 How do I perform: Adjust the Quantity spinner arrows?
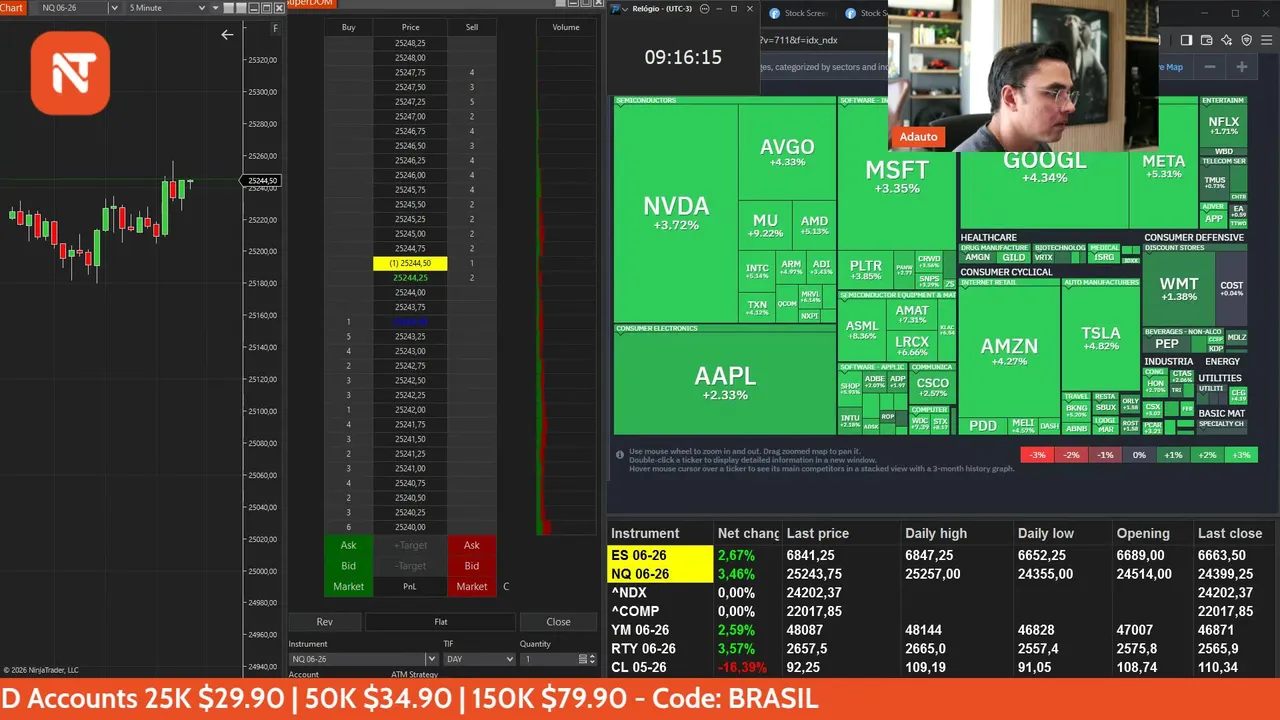593,659
